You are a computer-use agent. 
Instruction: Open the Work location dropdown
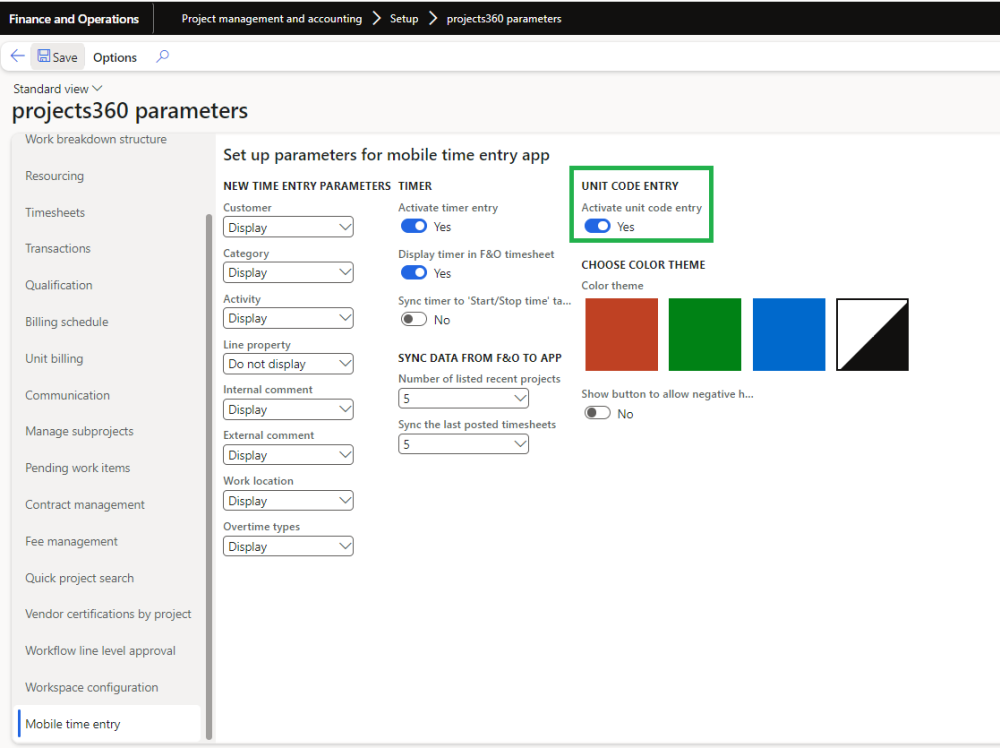pyautogui.click(x=288, y=501)
